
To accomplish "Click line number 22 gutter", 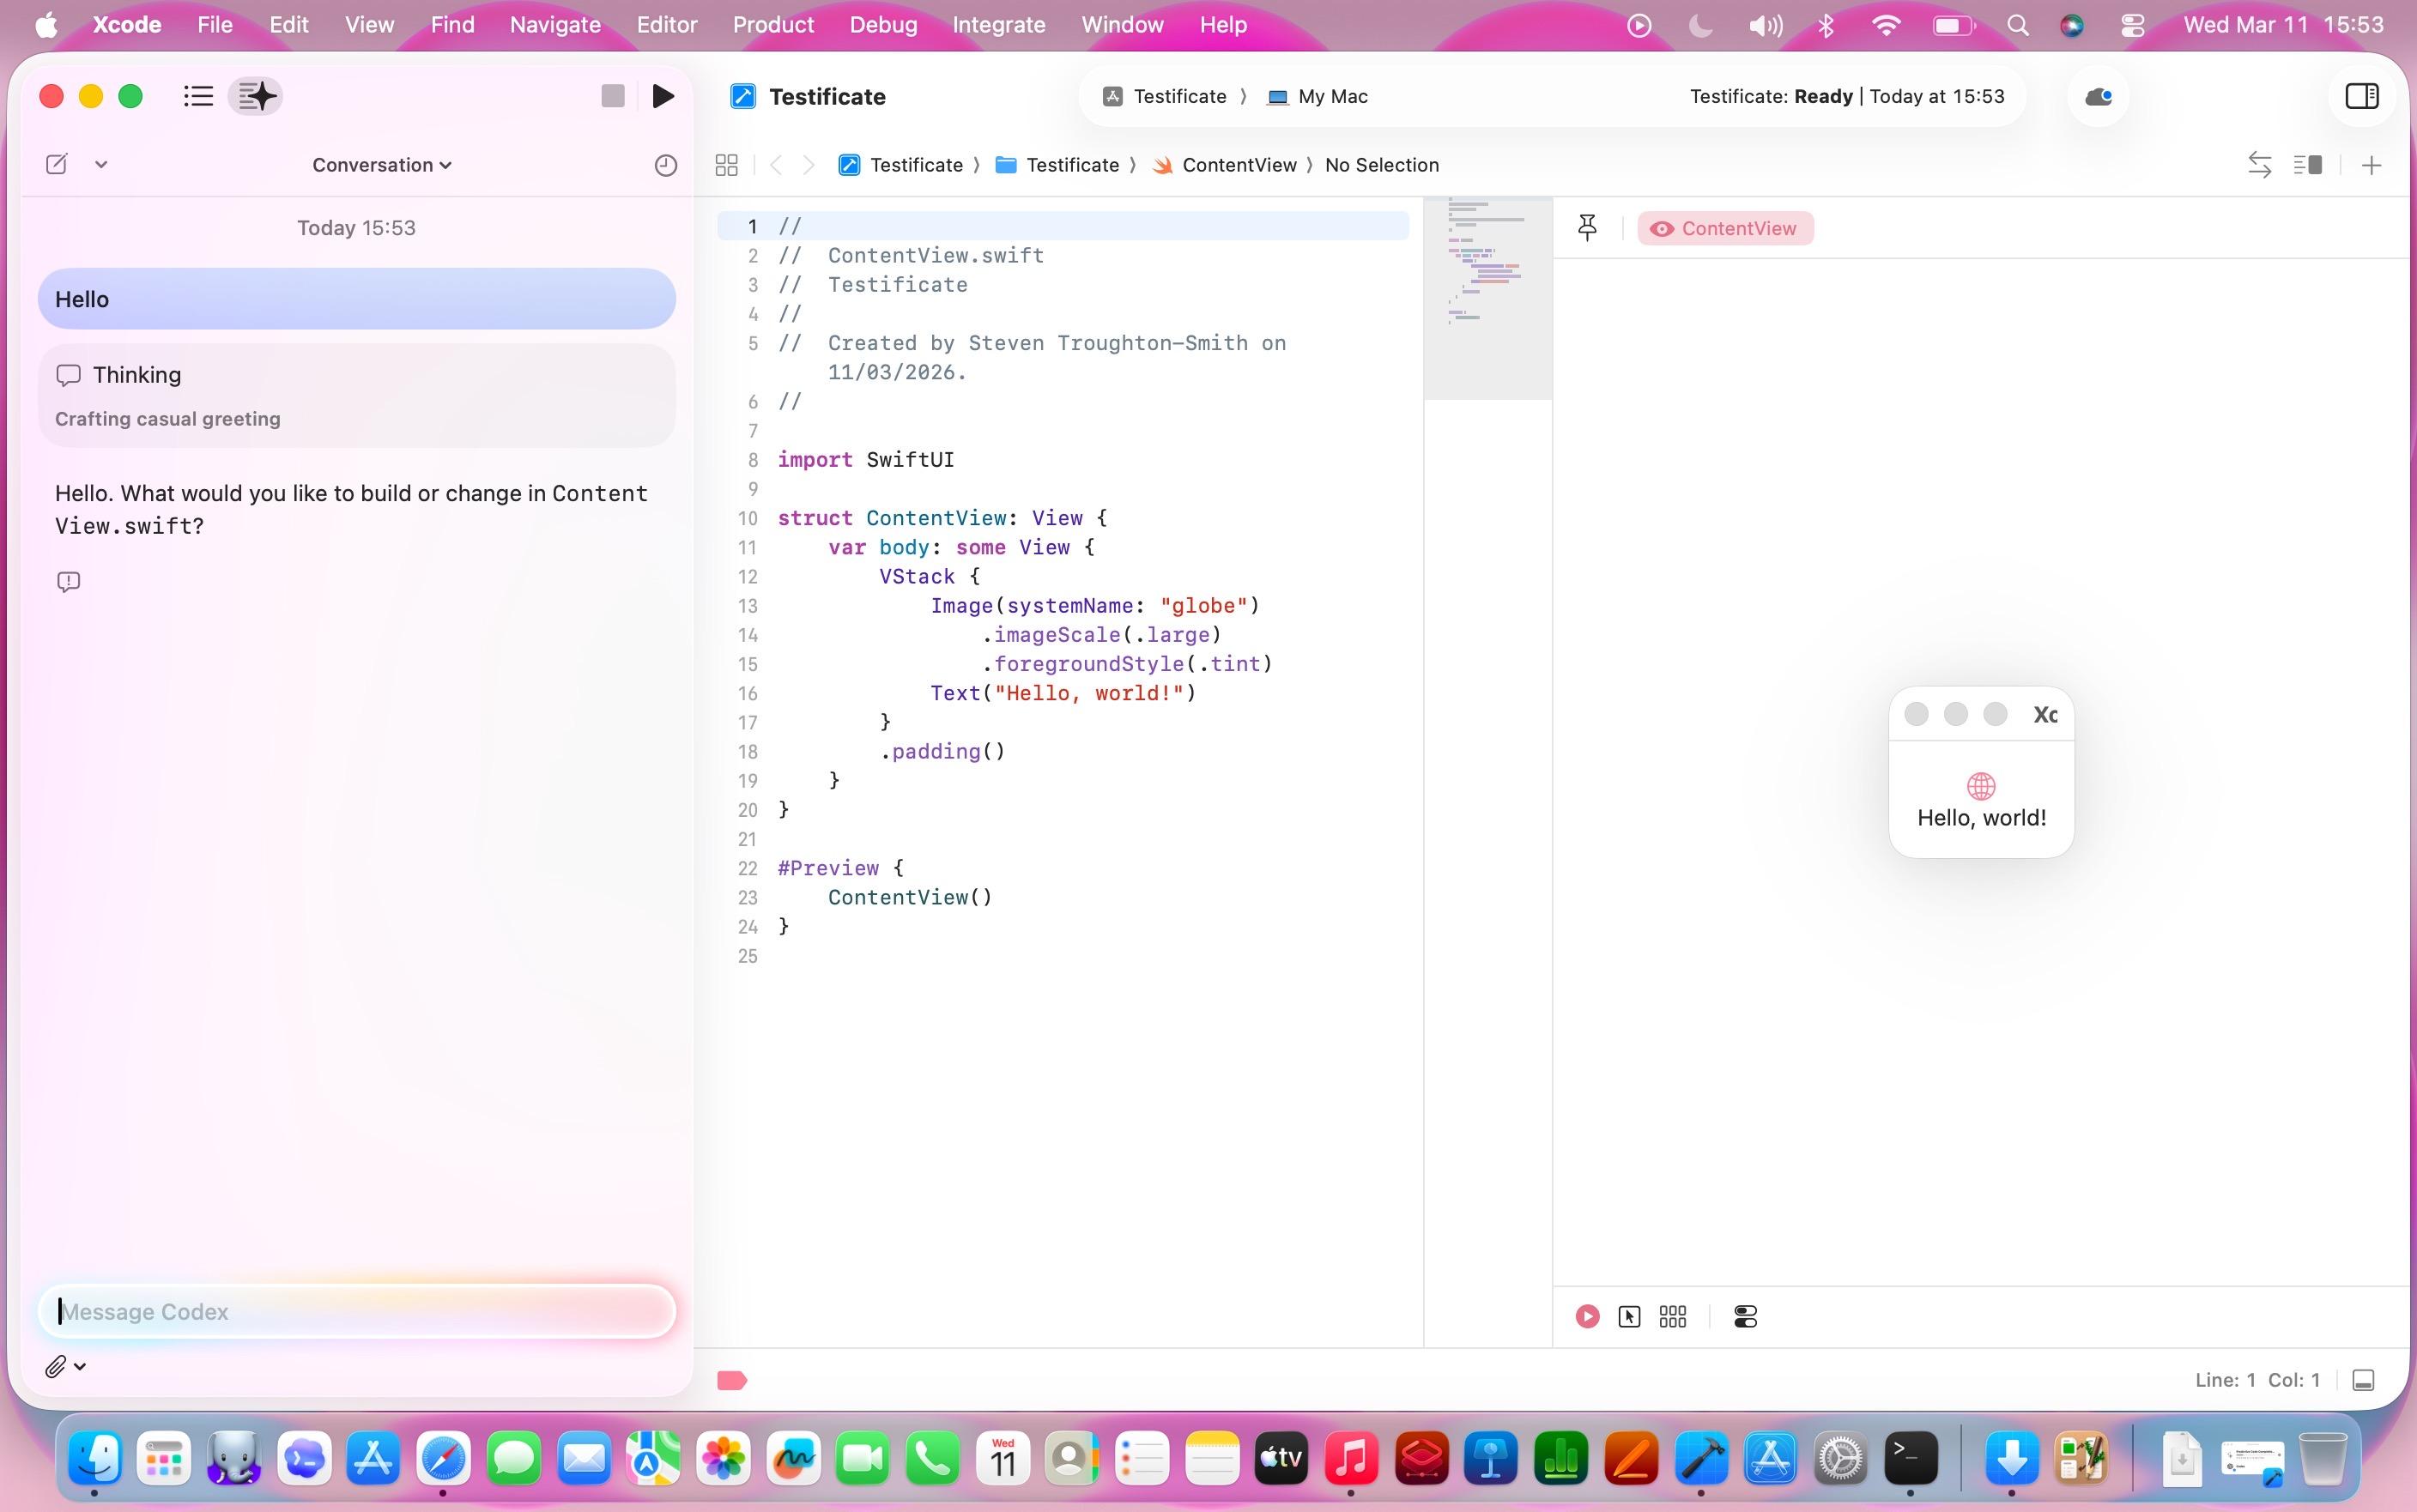I will click(x=748, y=868).
